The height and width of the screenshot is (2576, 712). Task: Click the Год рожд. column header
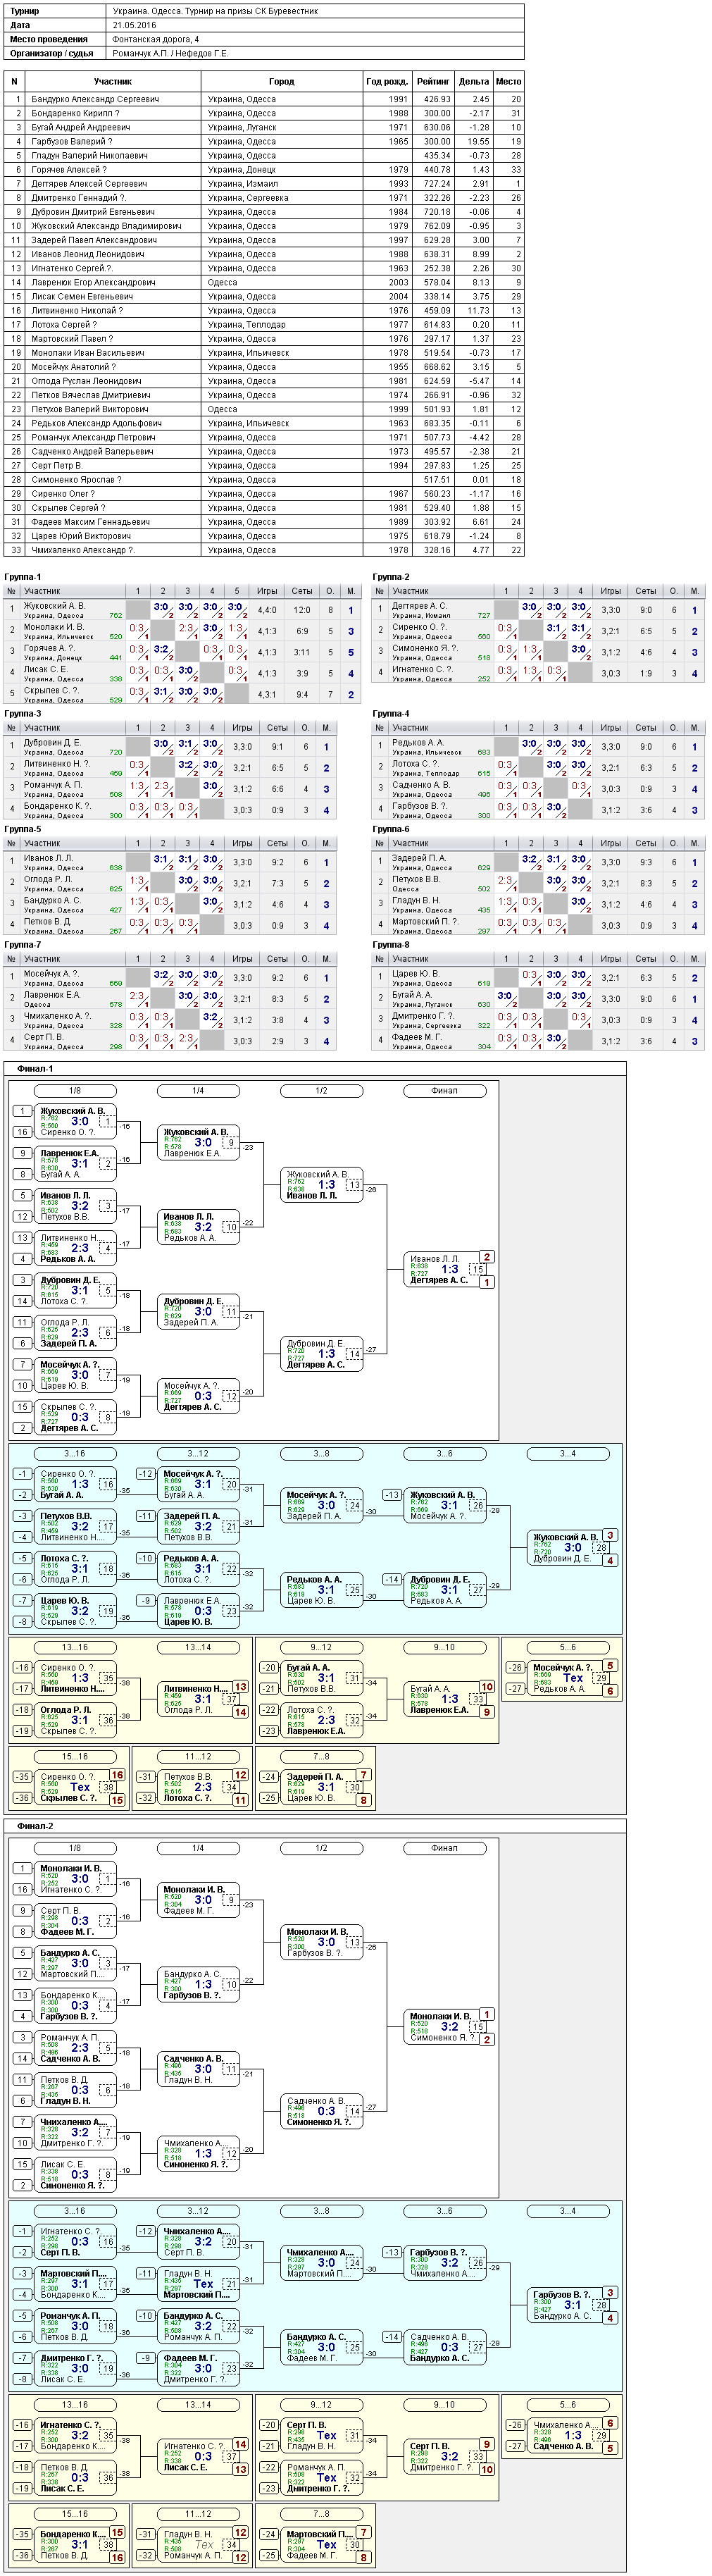[x=387, y=82]
